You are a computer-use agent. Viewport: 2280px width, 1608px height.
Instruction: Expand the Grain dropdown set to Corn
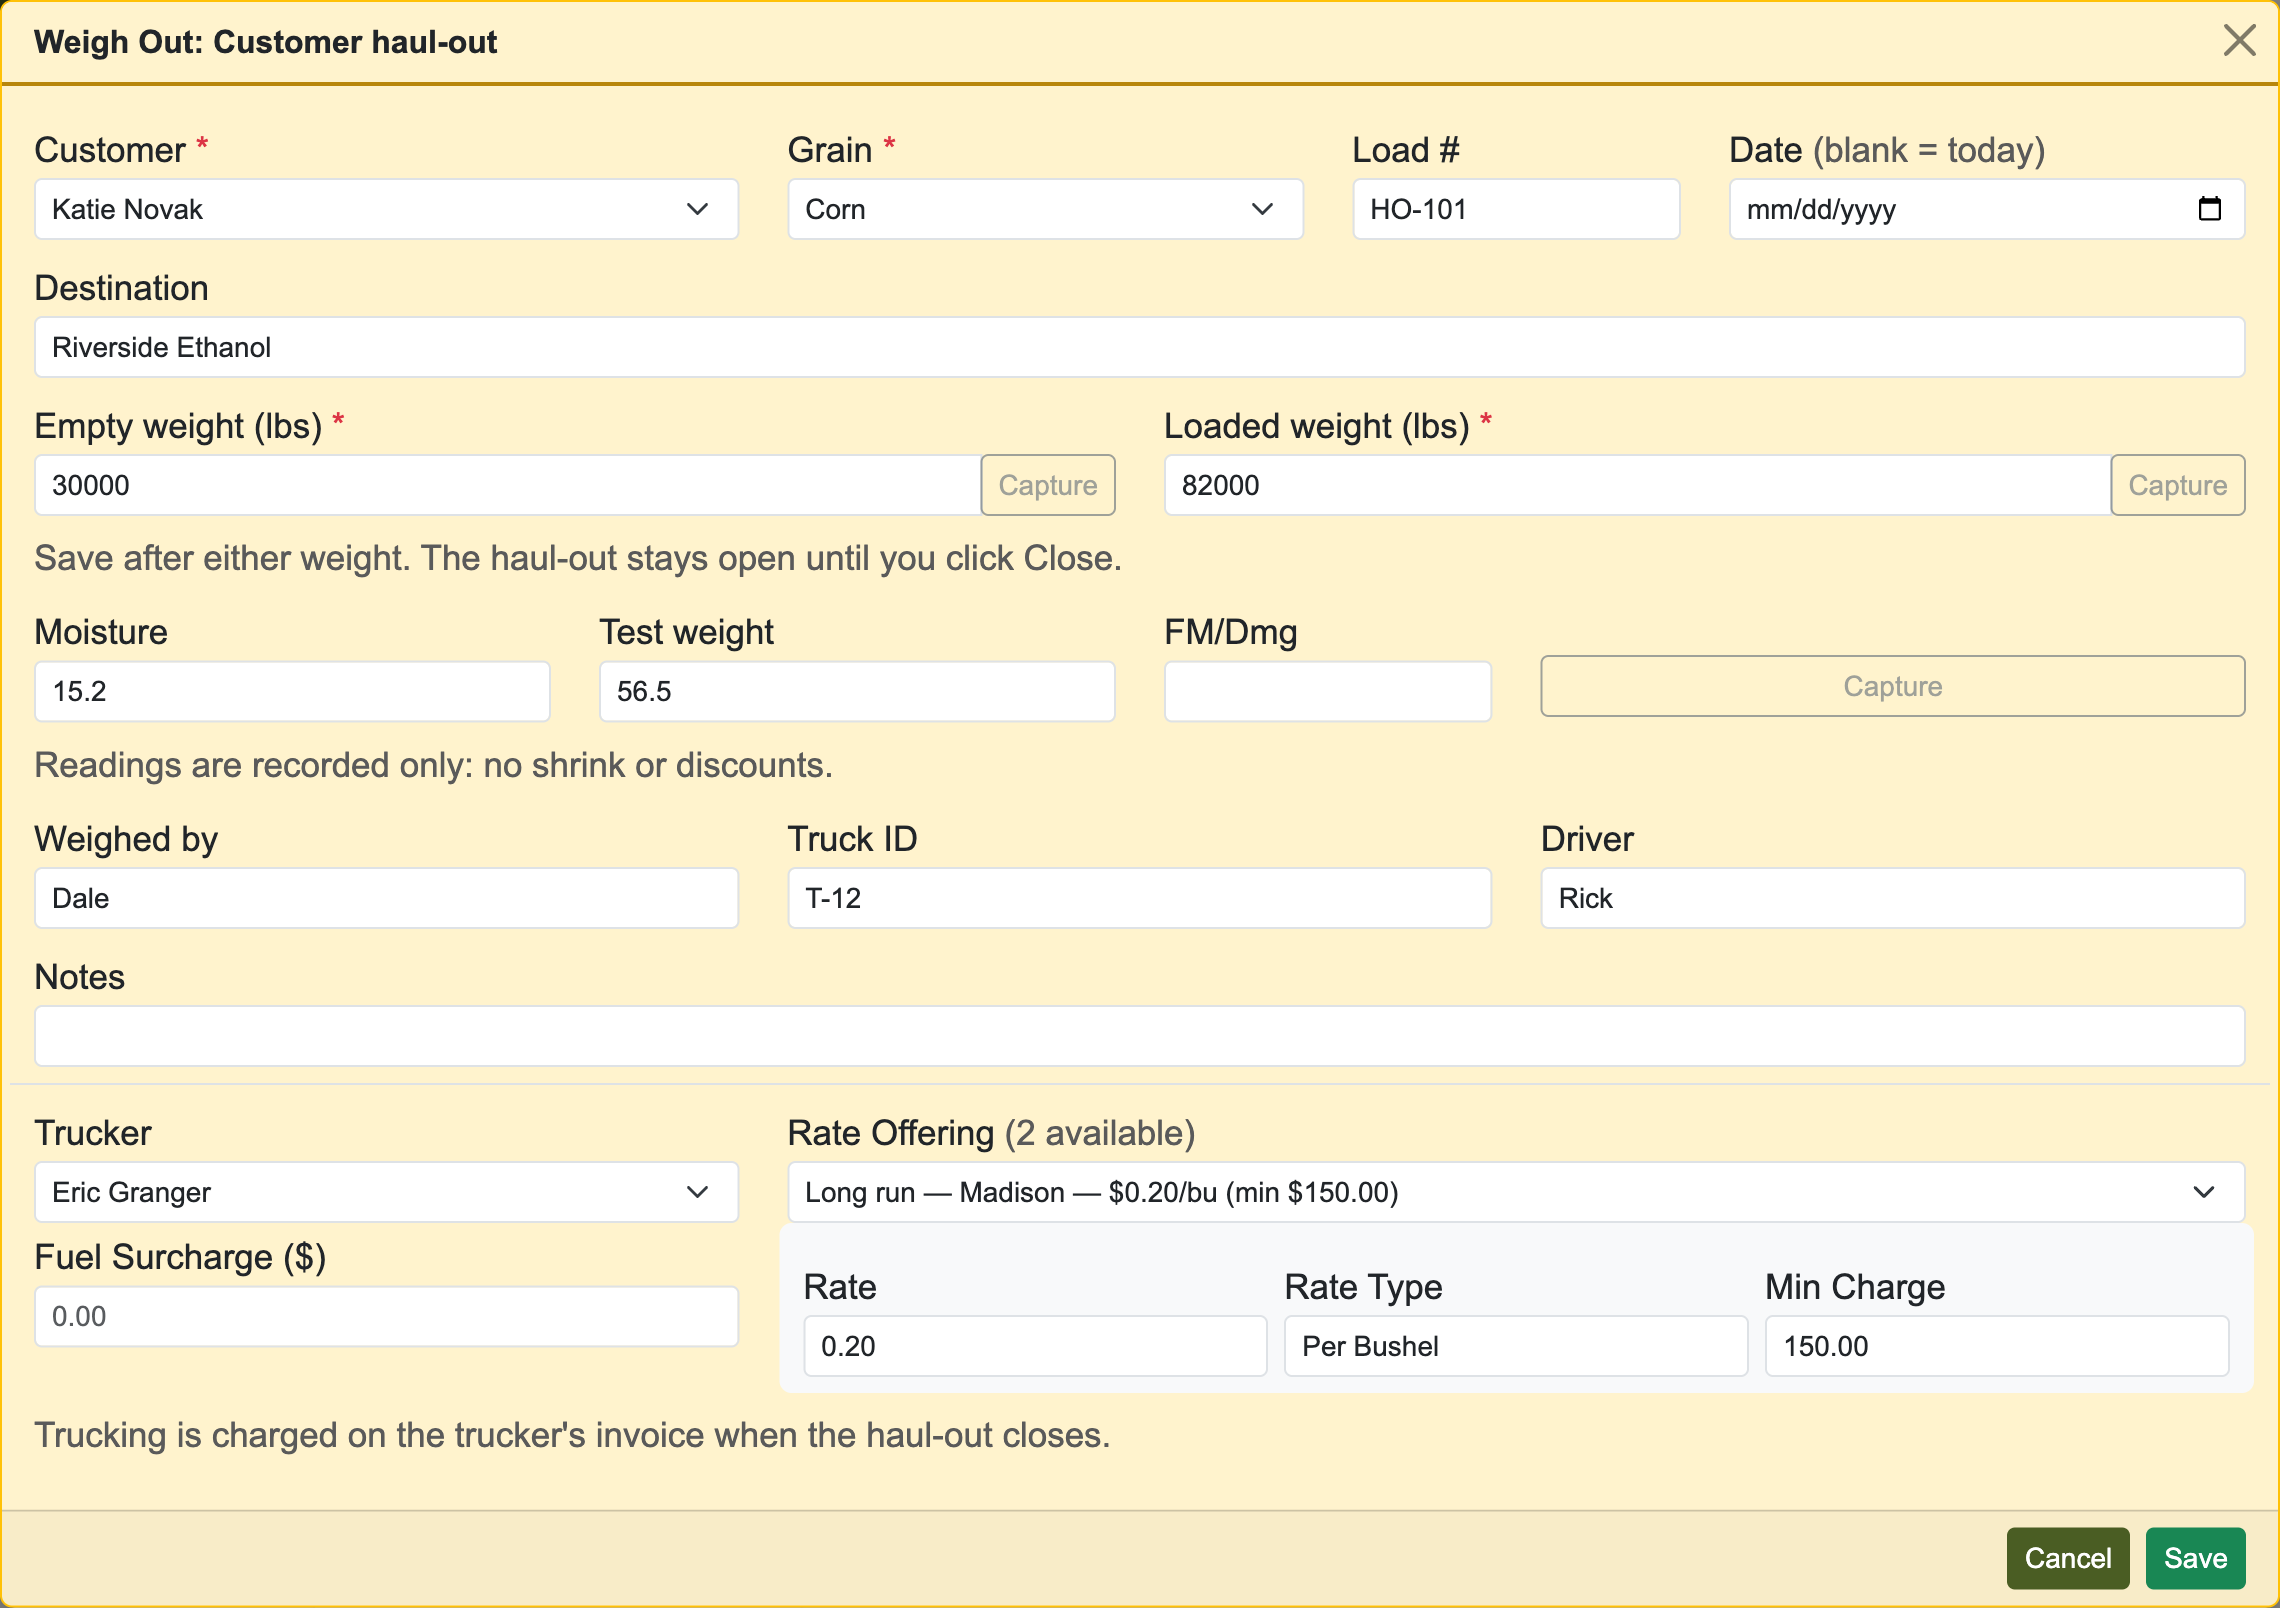[x=1045, y=209]
